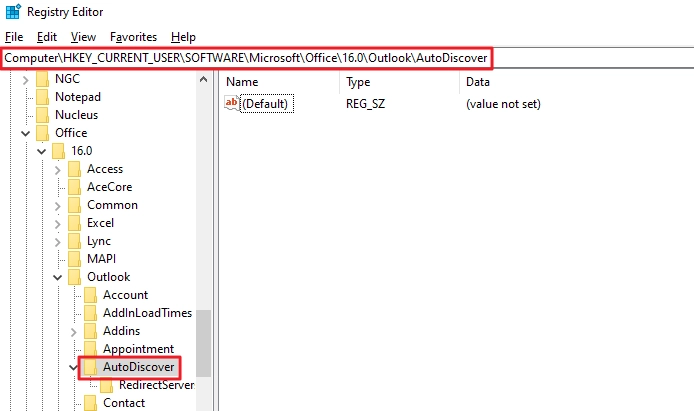Open the Favorites menu
Image resolution: width=694 pixels, height=411 pixels.
click(133, 37)
